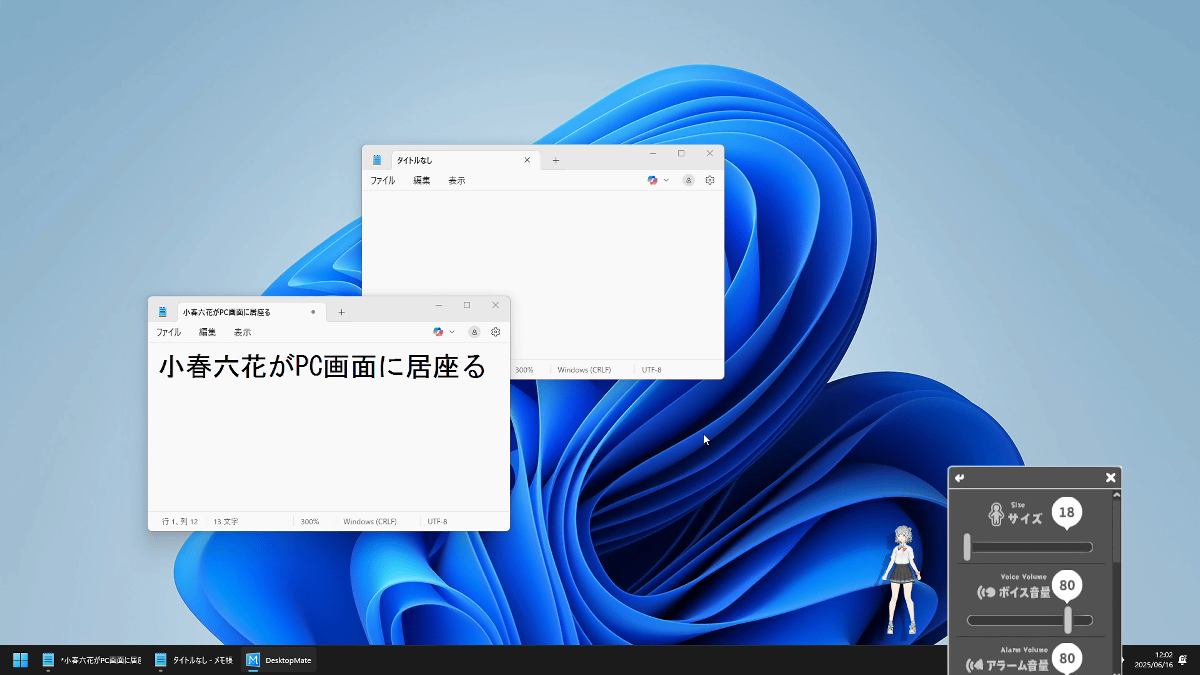Add a new tab in the 小春六花 Notepad
This screenshot has height=675, width=1200.
point(341,312)
